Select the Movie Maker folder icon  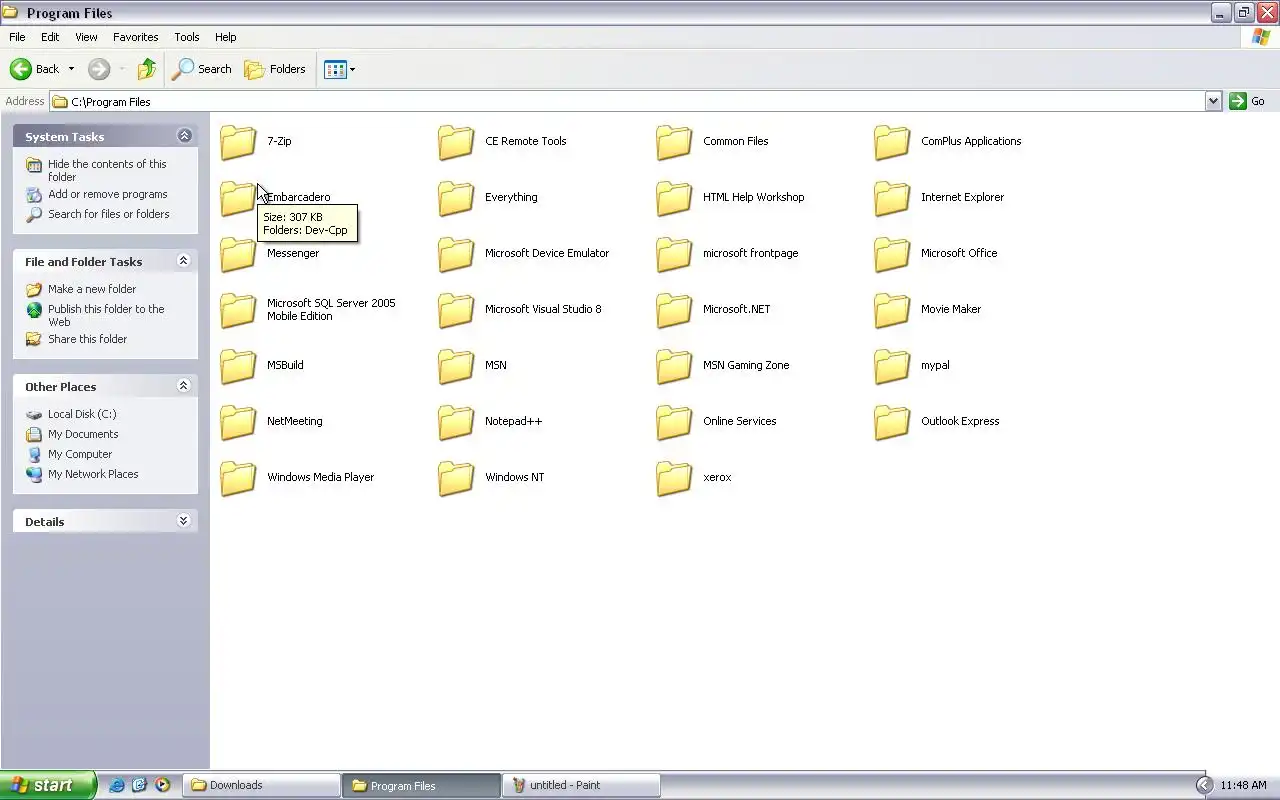[892, 310]
